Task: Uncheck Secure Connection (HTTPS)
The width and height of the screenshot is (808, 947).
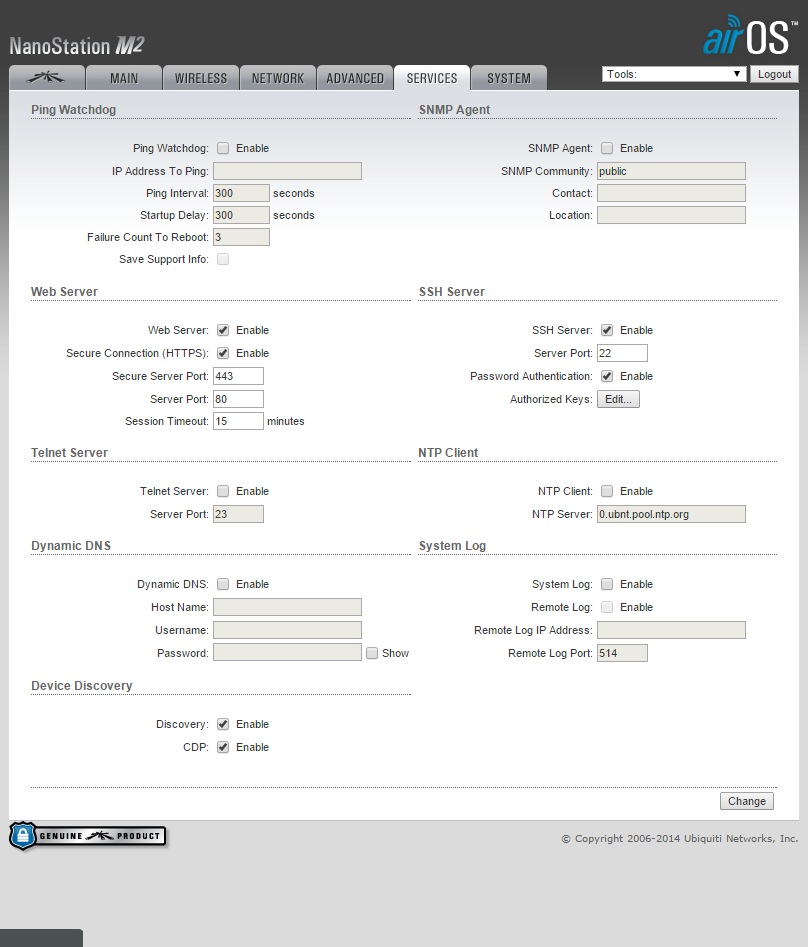Action: pyautogui.click(x=223, y=353)
